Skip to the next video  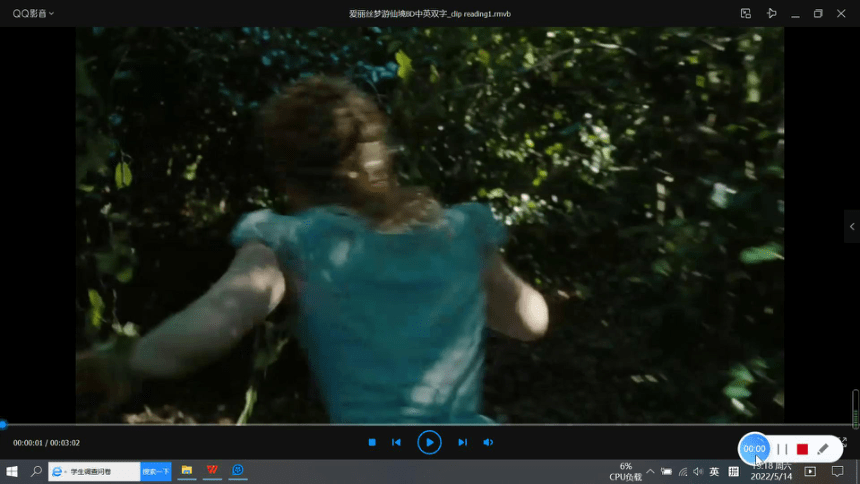pyautogui.click(x=462, y=442)
